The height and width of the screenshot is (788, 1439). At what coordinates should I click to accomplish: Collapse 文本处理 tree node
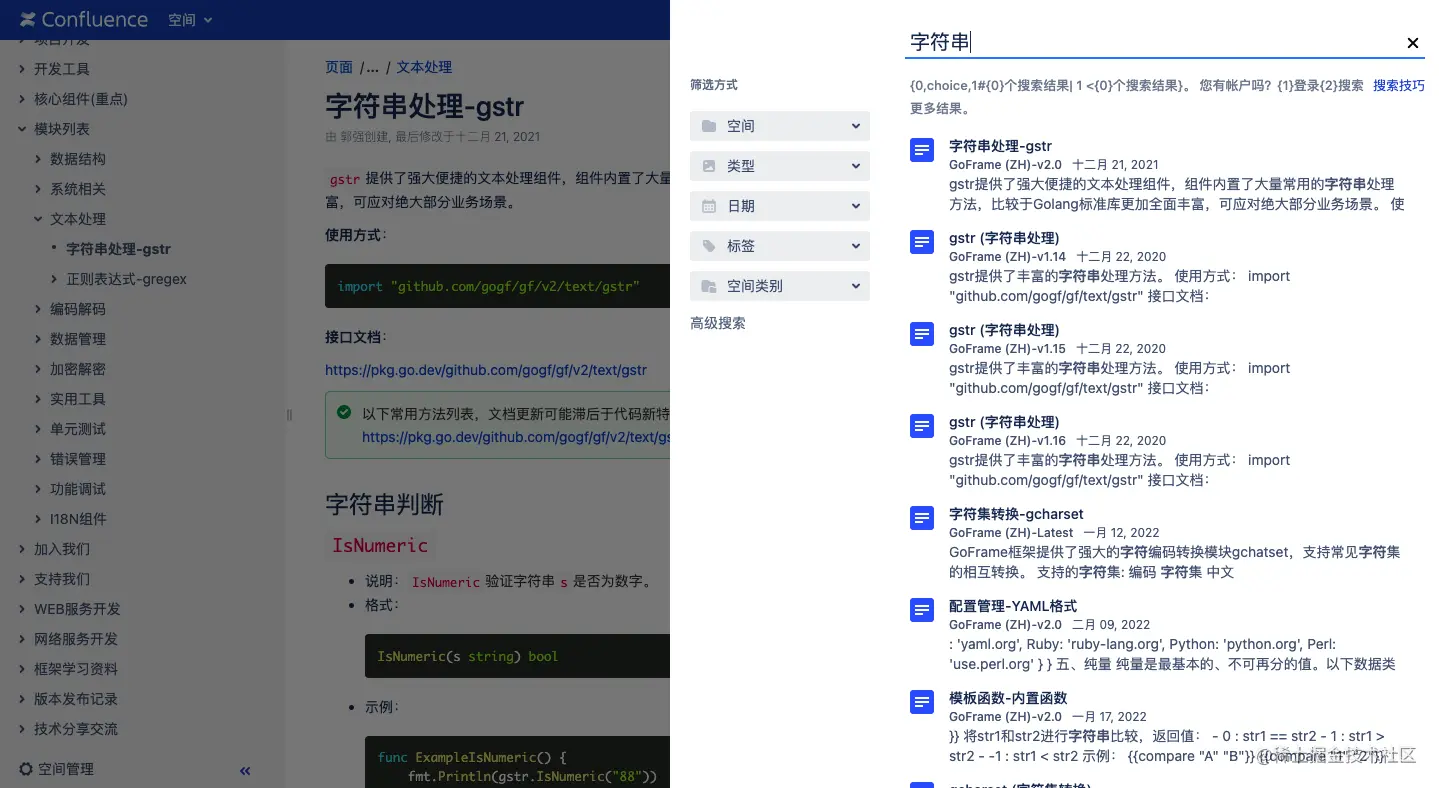coord(38,219)
